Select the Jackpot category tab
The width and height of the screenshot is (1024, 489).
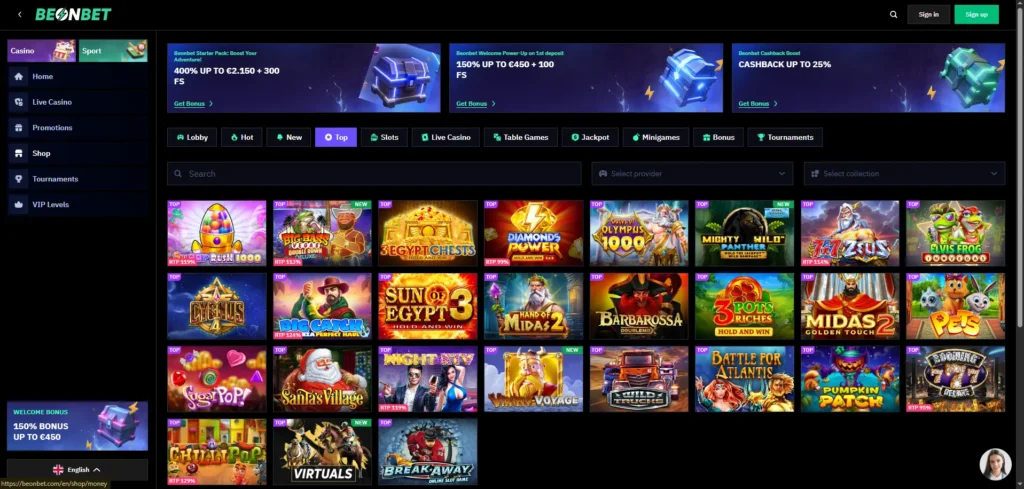(590, 137)
